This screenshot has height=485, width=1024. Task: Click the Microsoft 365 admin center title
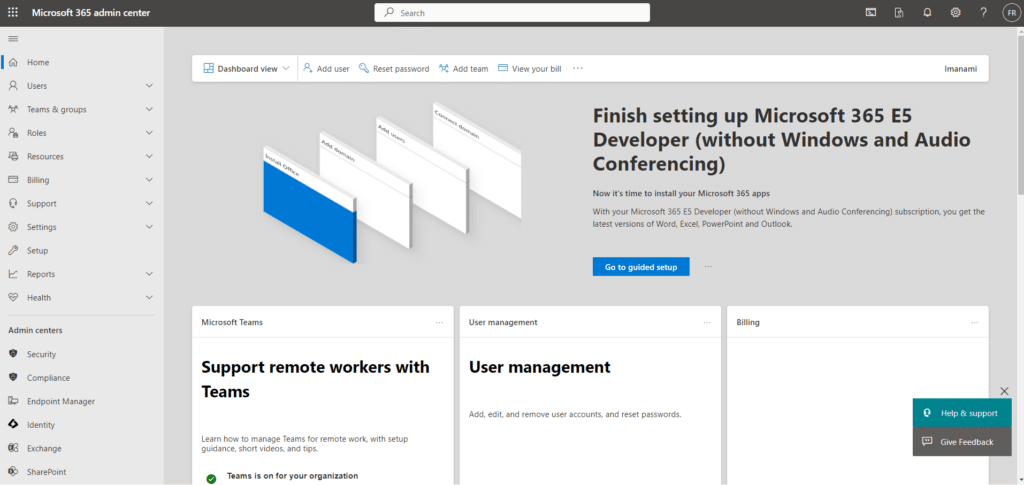[91, 12]
